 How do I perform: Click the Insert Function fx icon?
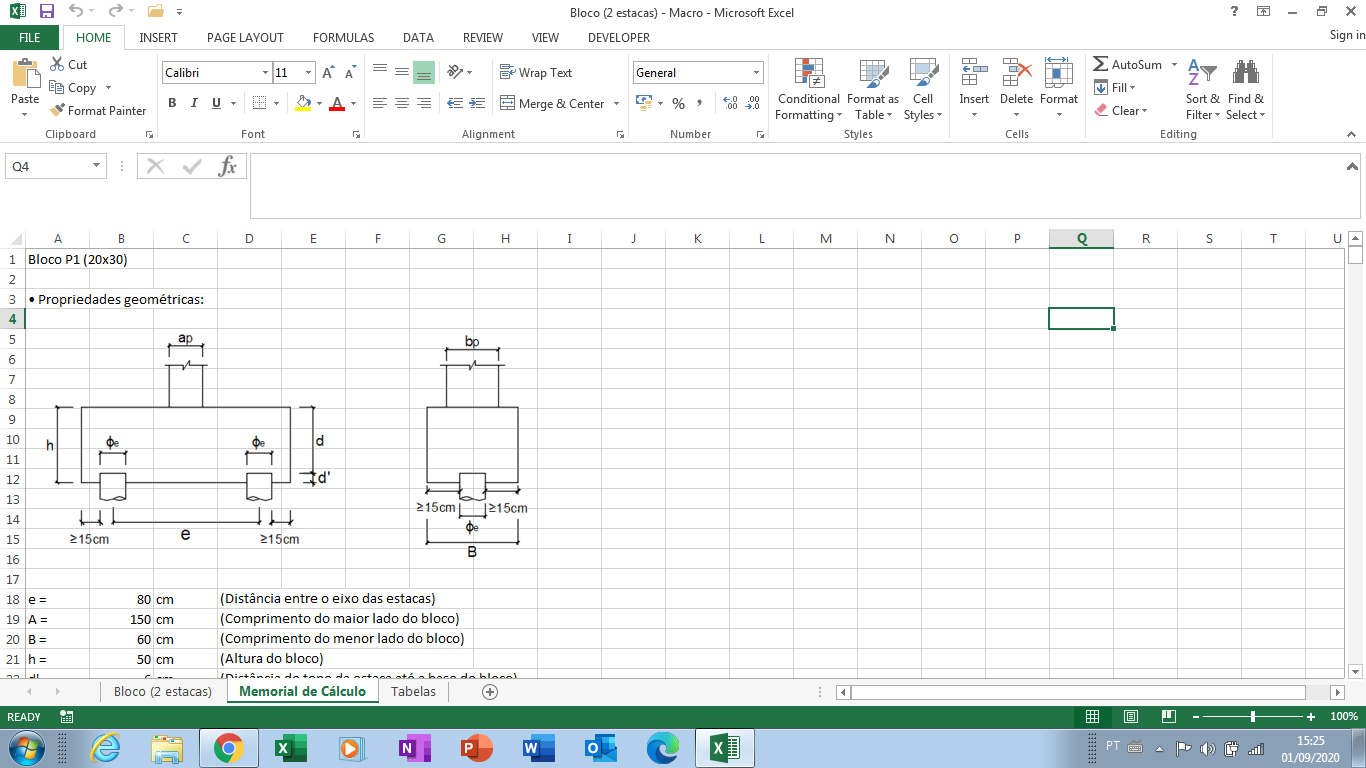click(228, 166)
